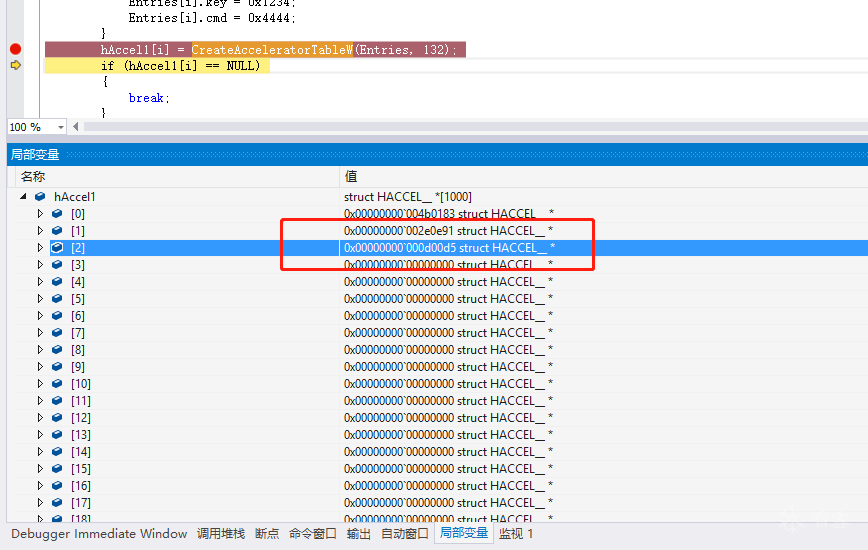Screen dimensions: 868x550
Task: Expand the [10] array element
Action: 40,383
